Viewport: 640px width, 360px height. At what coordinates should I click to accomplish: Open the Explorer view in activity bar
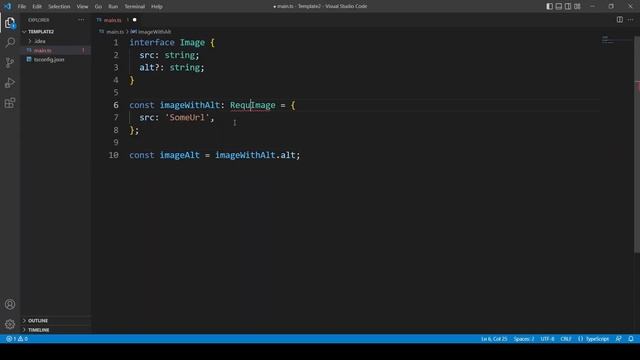coord(10,23)
